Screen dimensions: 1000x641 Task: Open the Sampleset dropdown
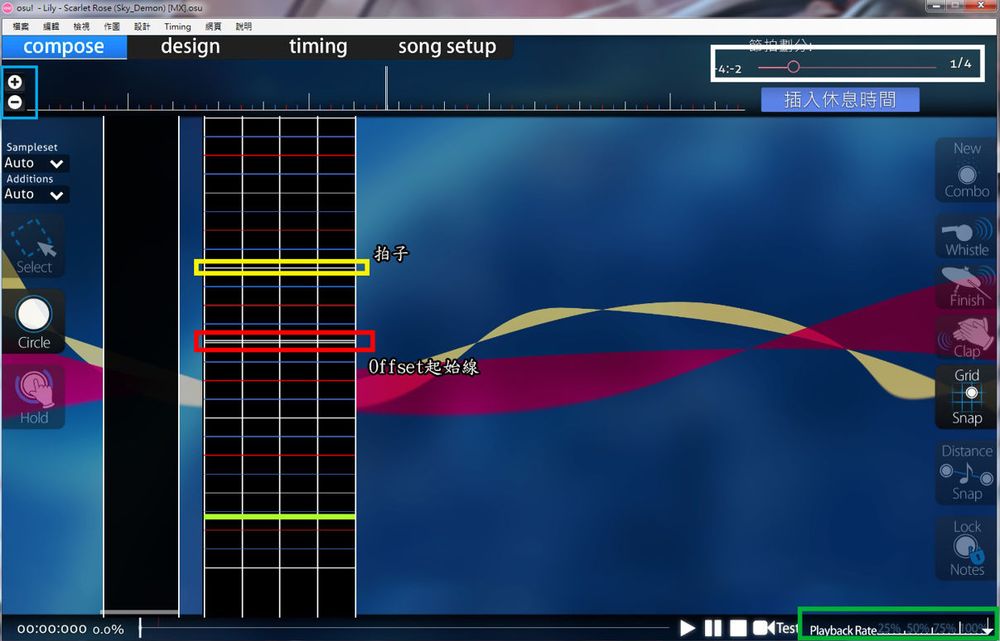pyautogui.click(x=35, y=162)
